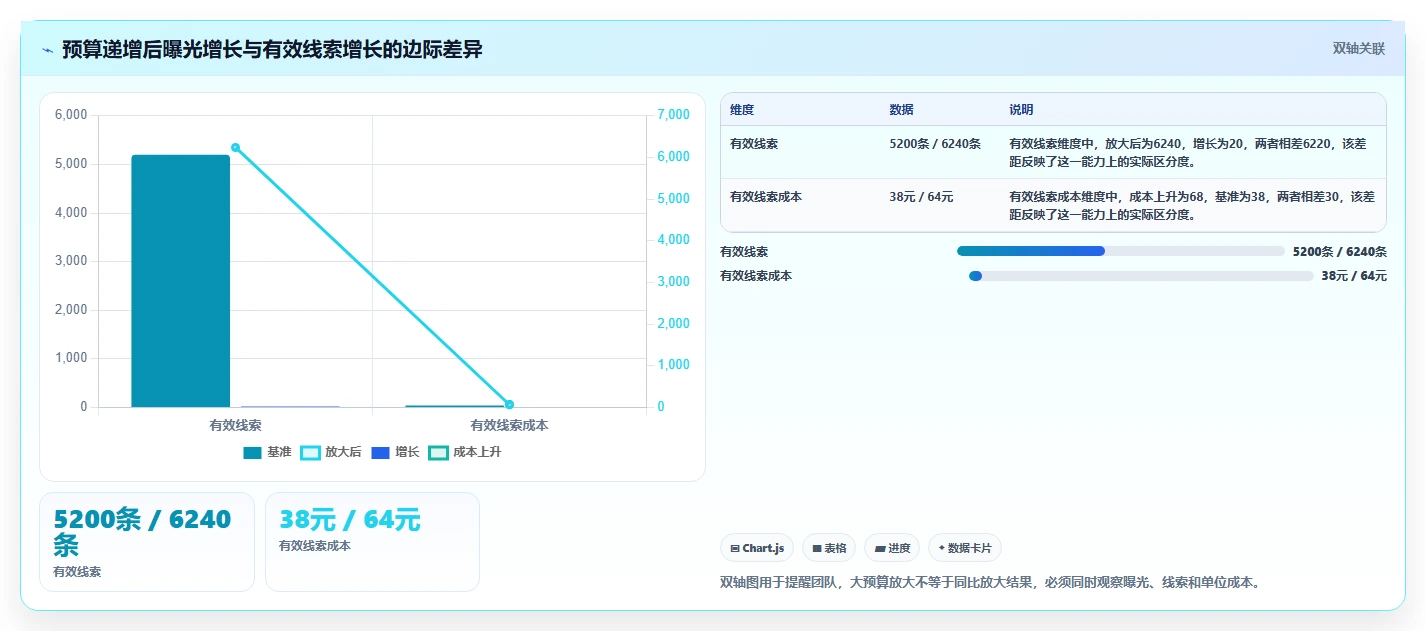Click the 38元 / 64元 value beside progress bar
The height and width of the screenshot is (631, 1426).
coord(1354,276)
